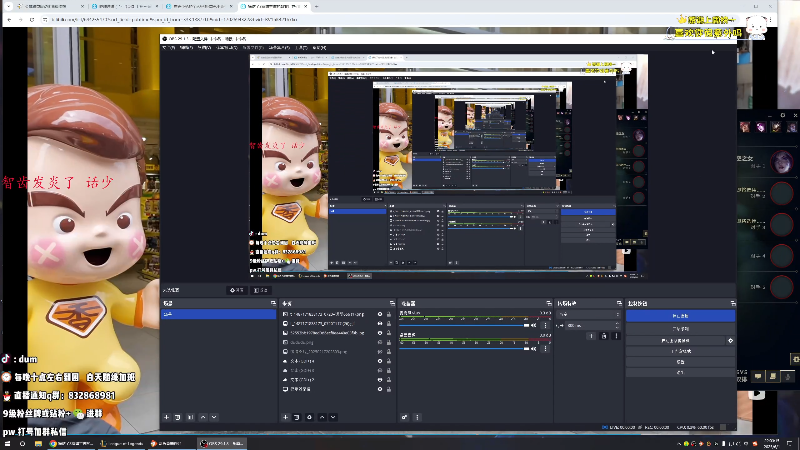Open OBS Docks menu
The height and width of the screenshot is (450, 800).
pyautogui.click(x=227, y=48)
